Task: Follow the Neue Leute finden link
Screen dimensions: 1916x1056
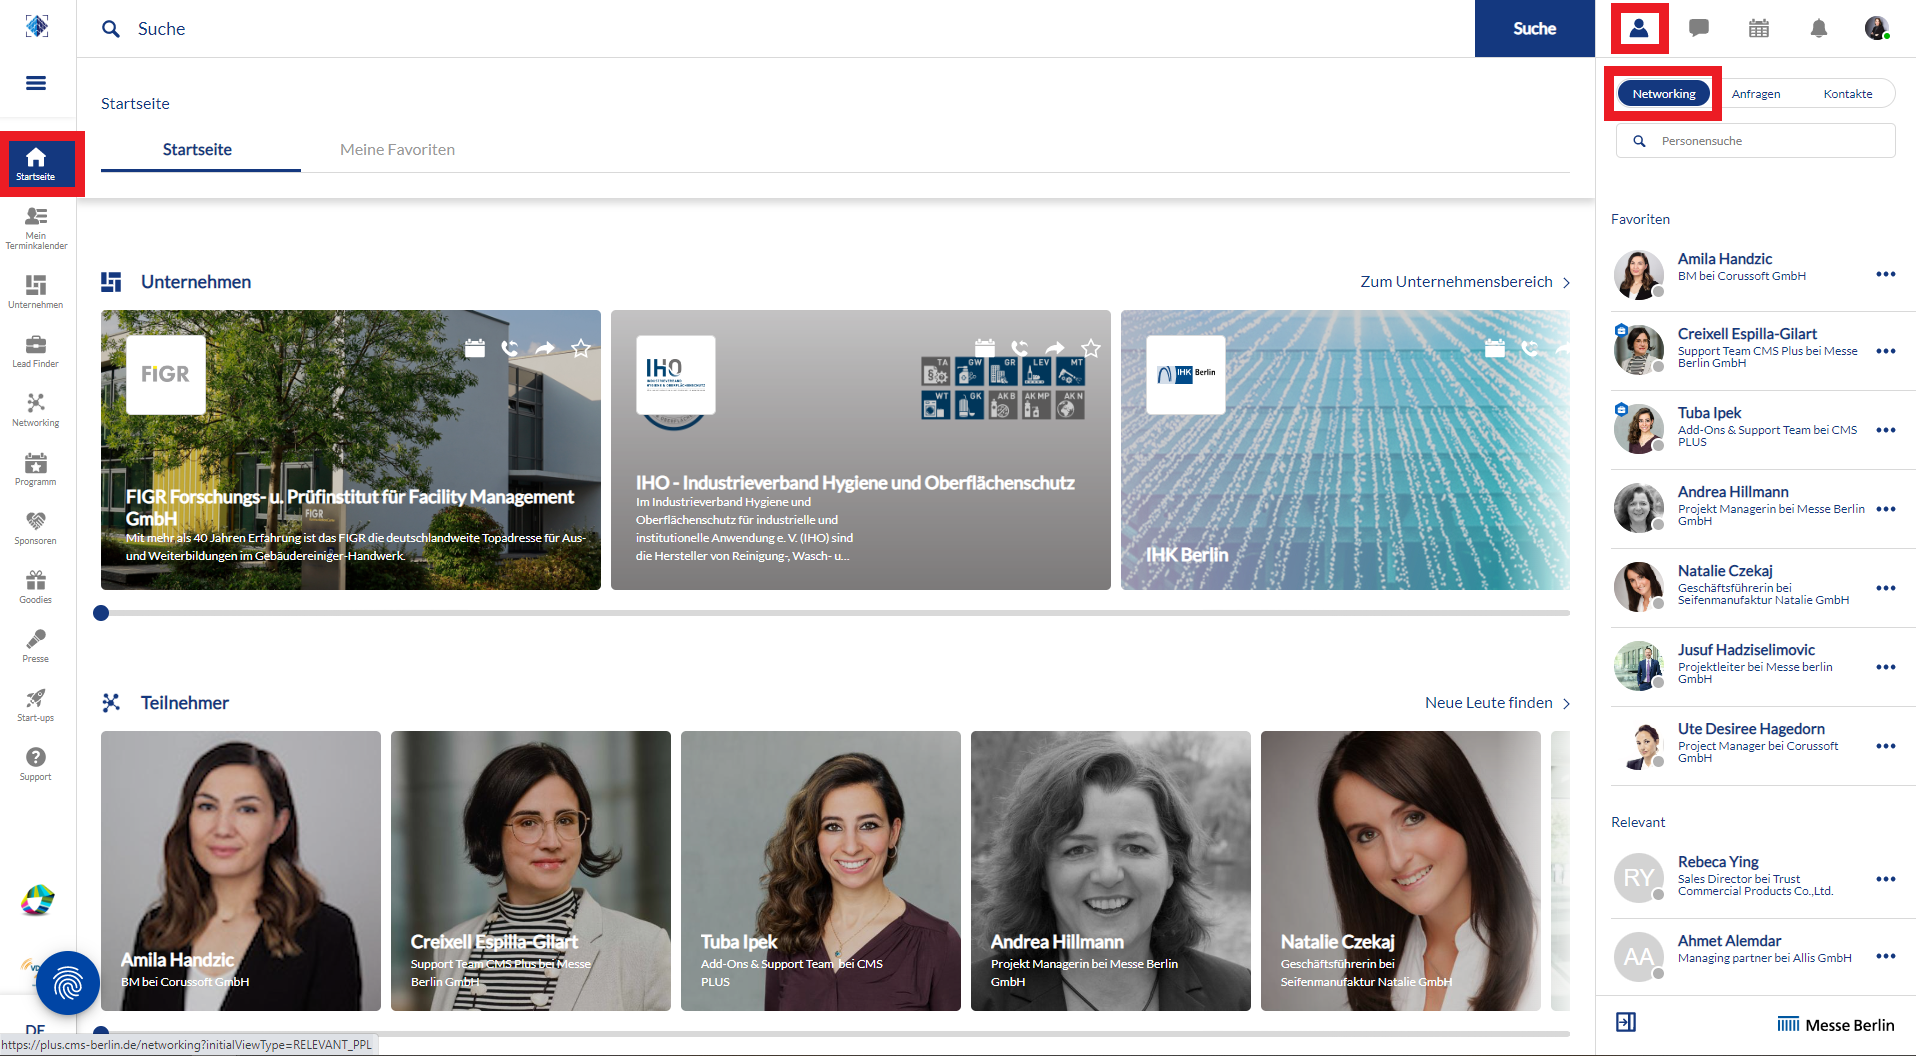Action: 1497,703
